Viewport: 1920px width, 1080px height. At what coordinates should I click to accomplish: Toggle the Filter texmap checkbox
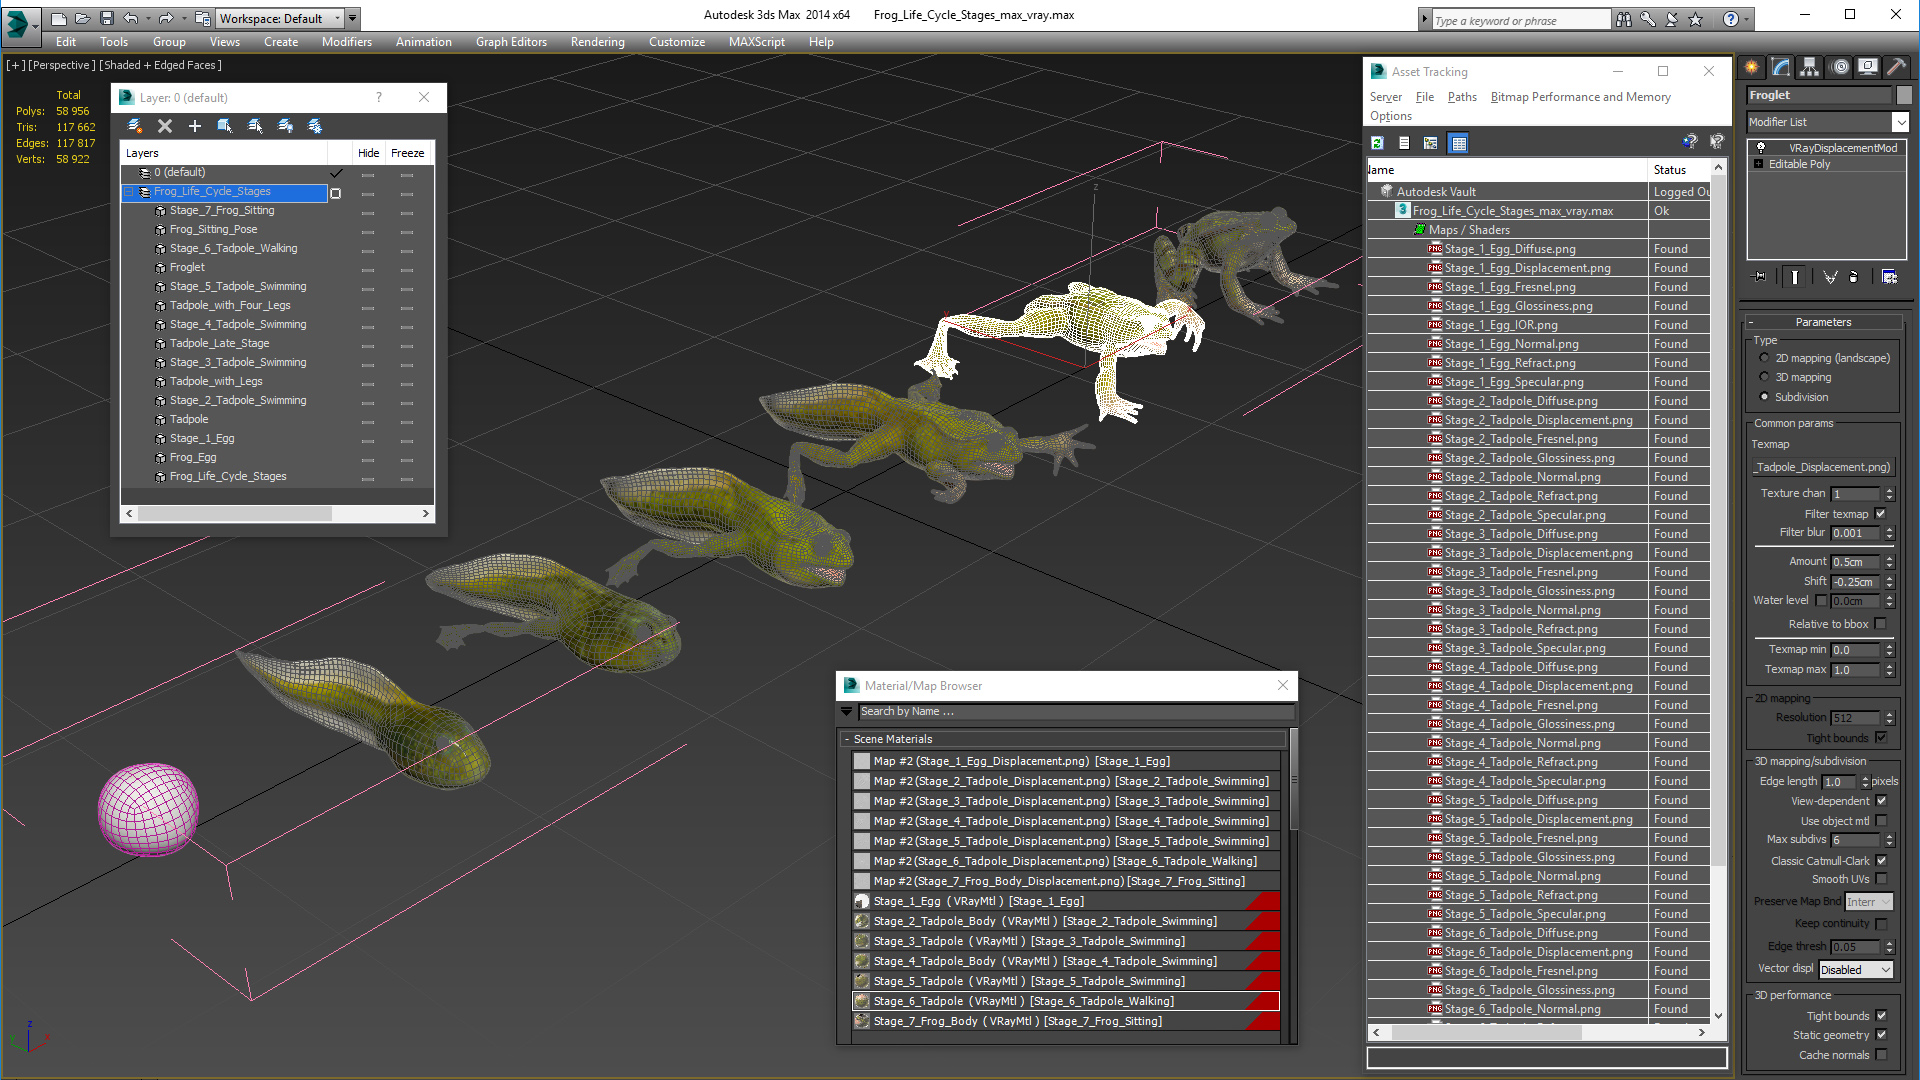point(1880,514)
